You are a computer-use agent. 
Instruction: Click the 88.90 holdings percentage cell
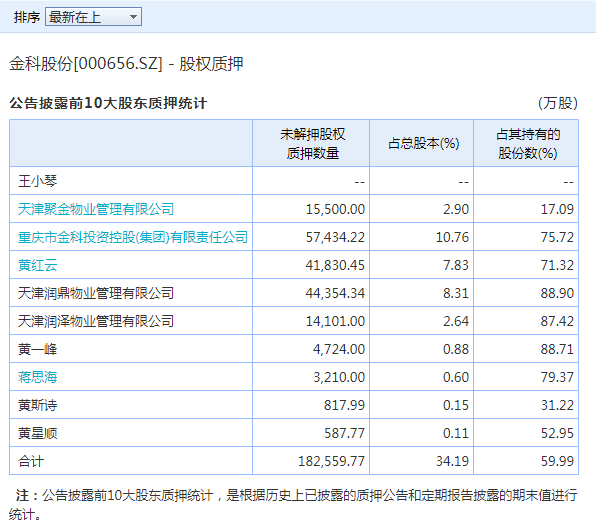tap(557, 293)
